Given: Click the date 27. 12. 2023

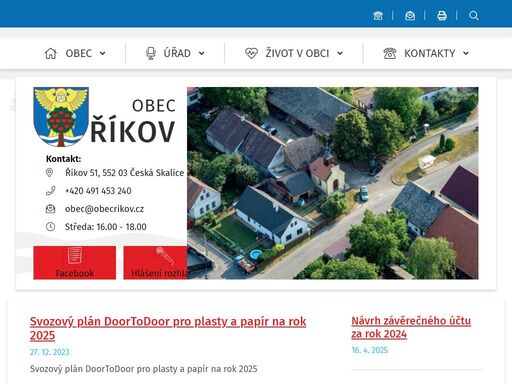Looking at the screenshot, I should tap(50, 352).
